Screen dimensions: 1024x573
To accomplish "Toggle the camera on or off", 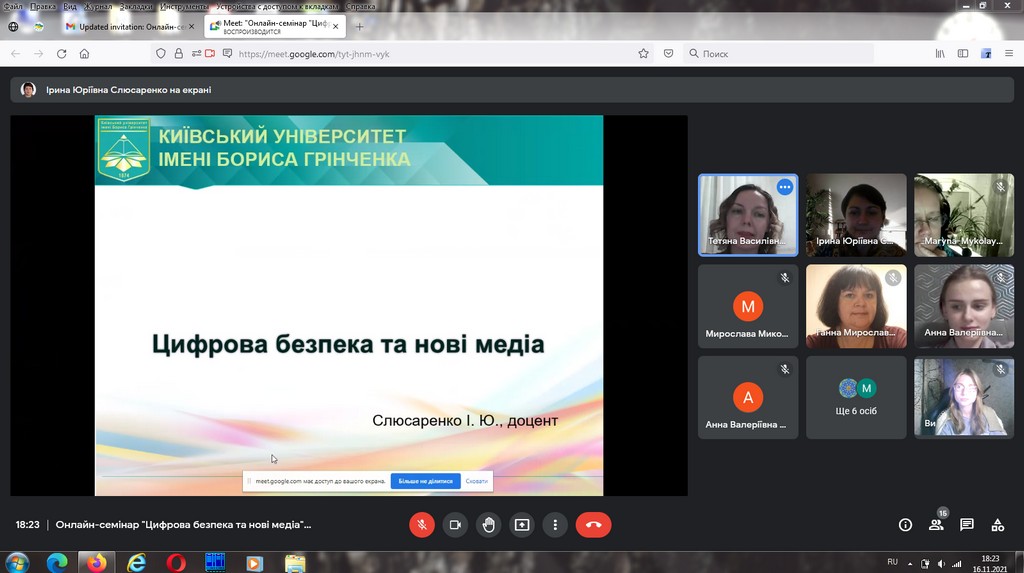I will coord(455,525).
